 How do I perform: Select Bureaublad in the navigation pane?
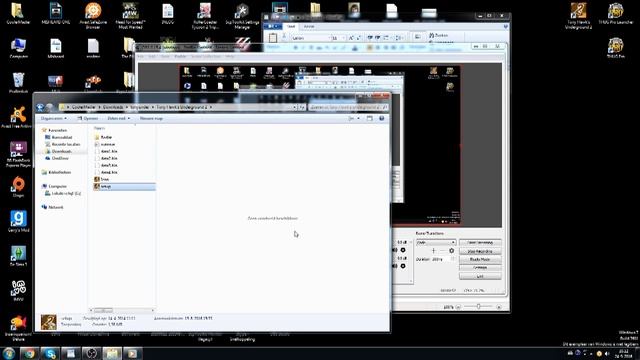point(62,138)
